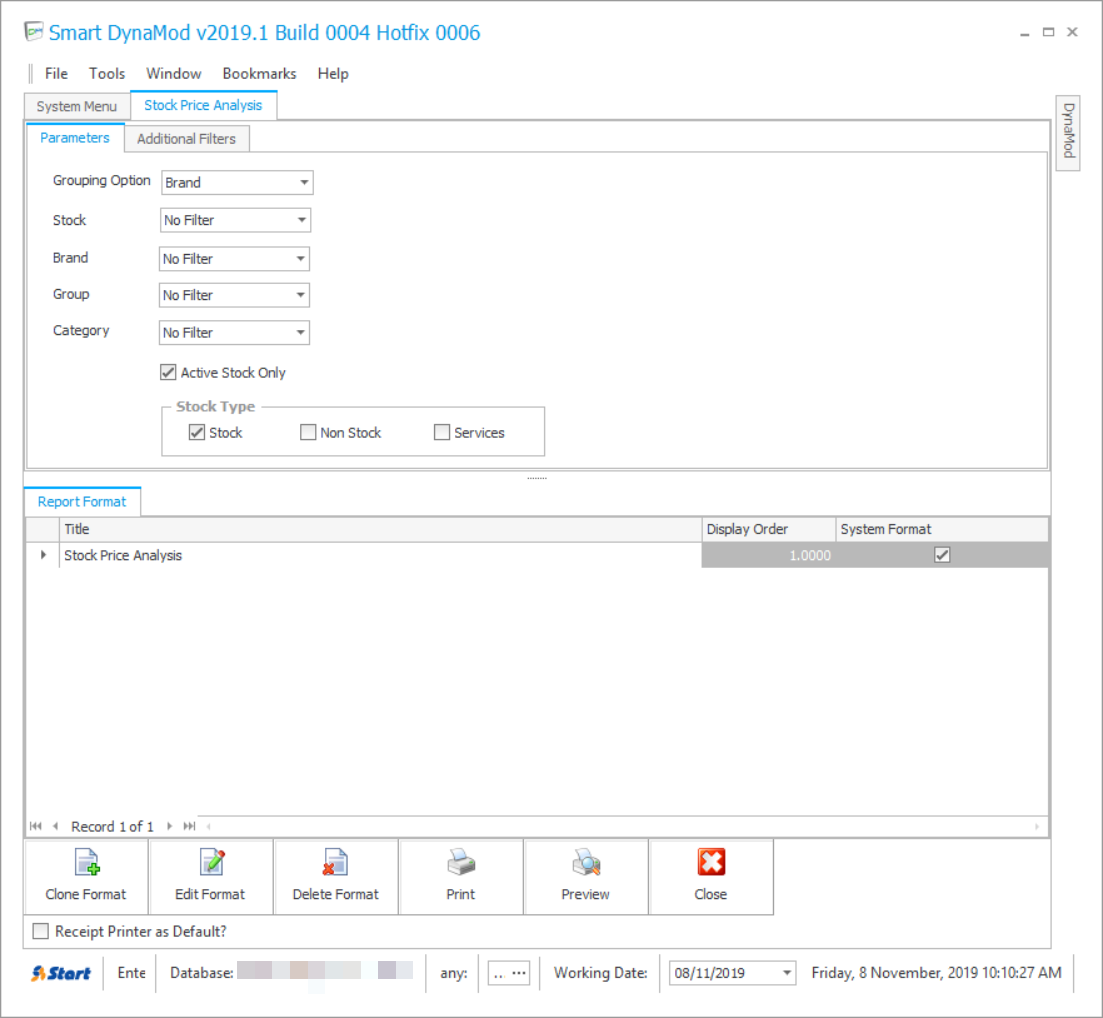Open the Start menu in status bar
The height and width of the screenshot is (1018, 1103).
(x=61, y=973)
